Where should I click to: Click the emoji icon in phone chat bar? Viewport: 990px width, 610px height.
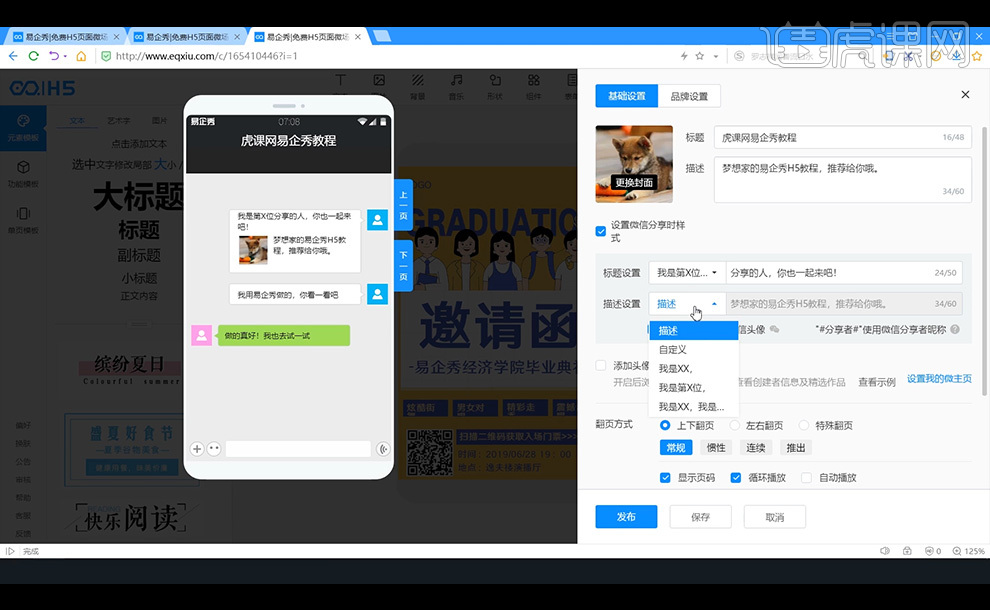(x=214, y=449)
